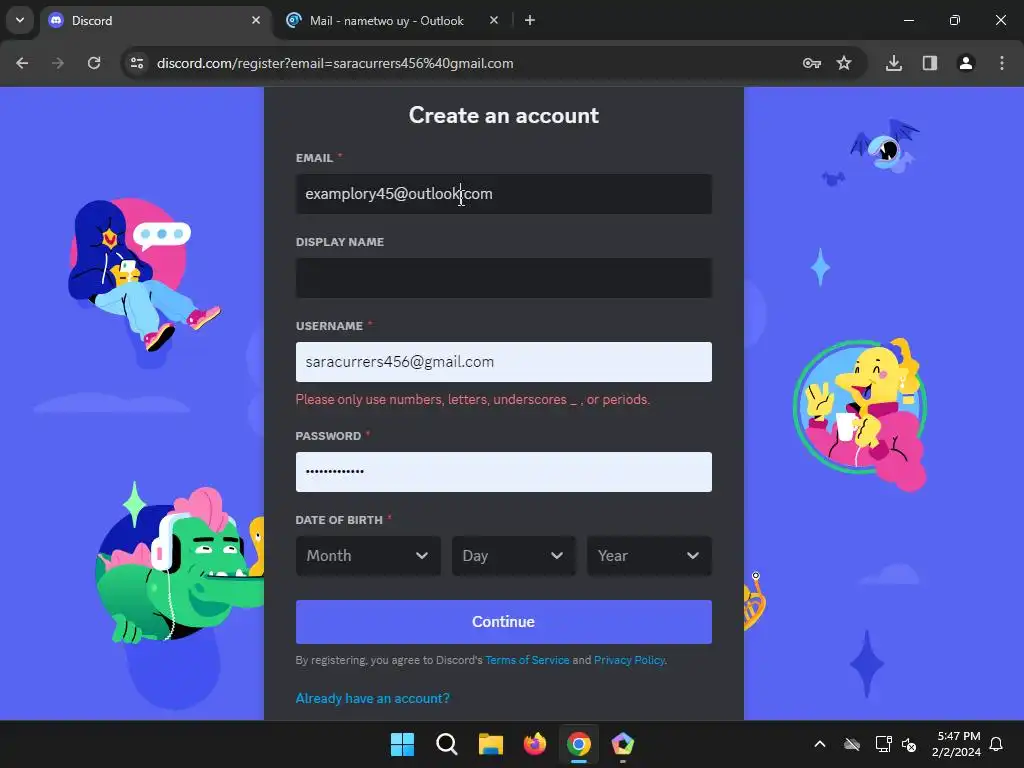Click the Create an account heading
Image resolution: width=1024 pixels, height=768 pixels.
tap(504, 116)
